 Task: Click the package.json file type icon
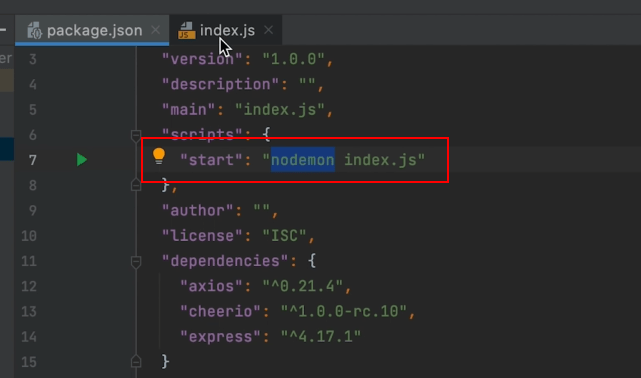point(34,30)
